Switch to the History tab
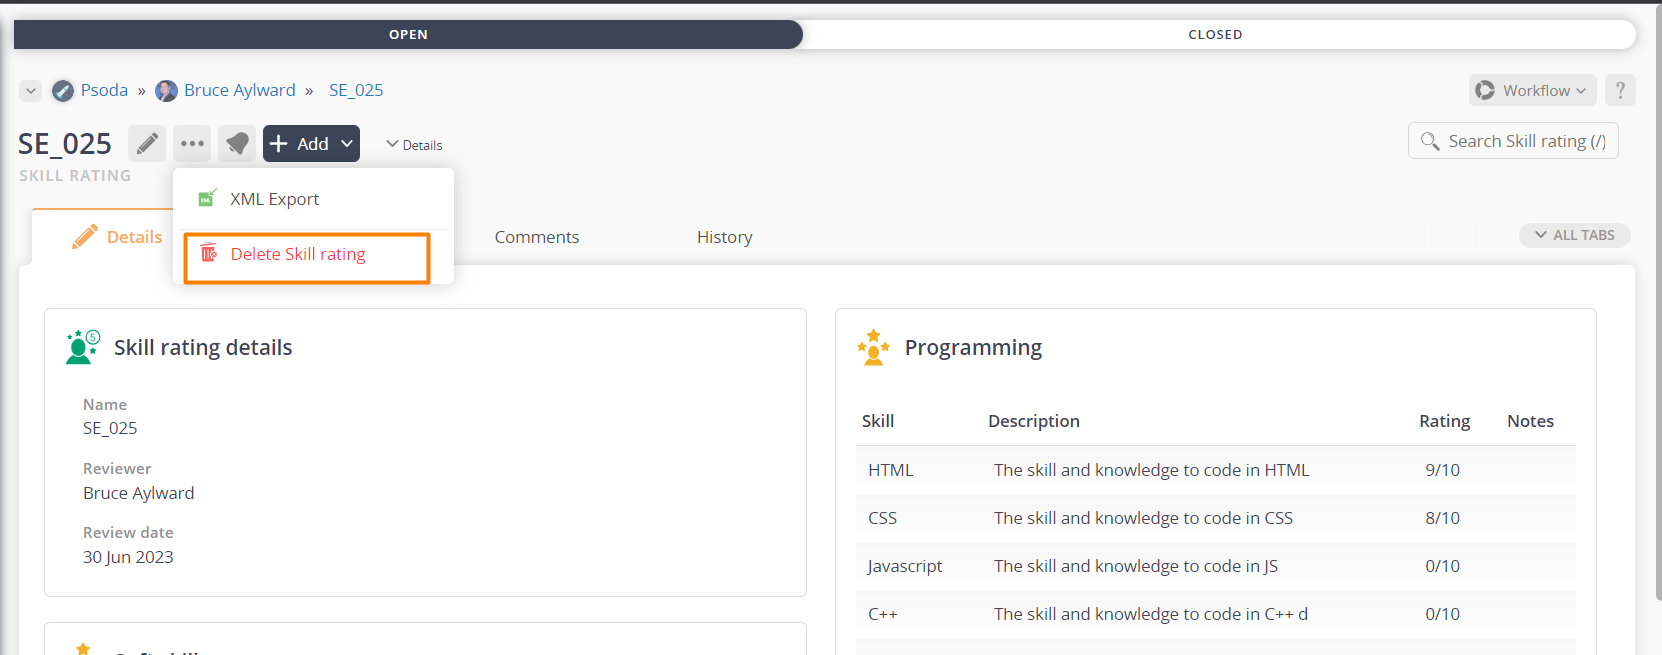Image resolution: width=1662 pixels, height=655 pixels. click(x=725, y=237)
